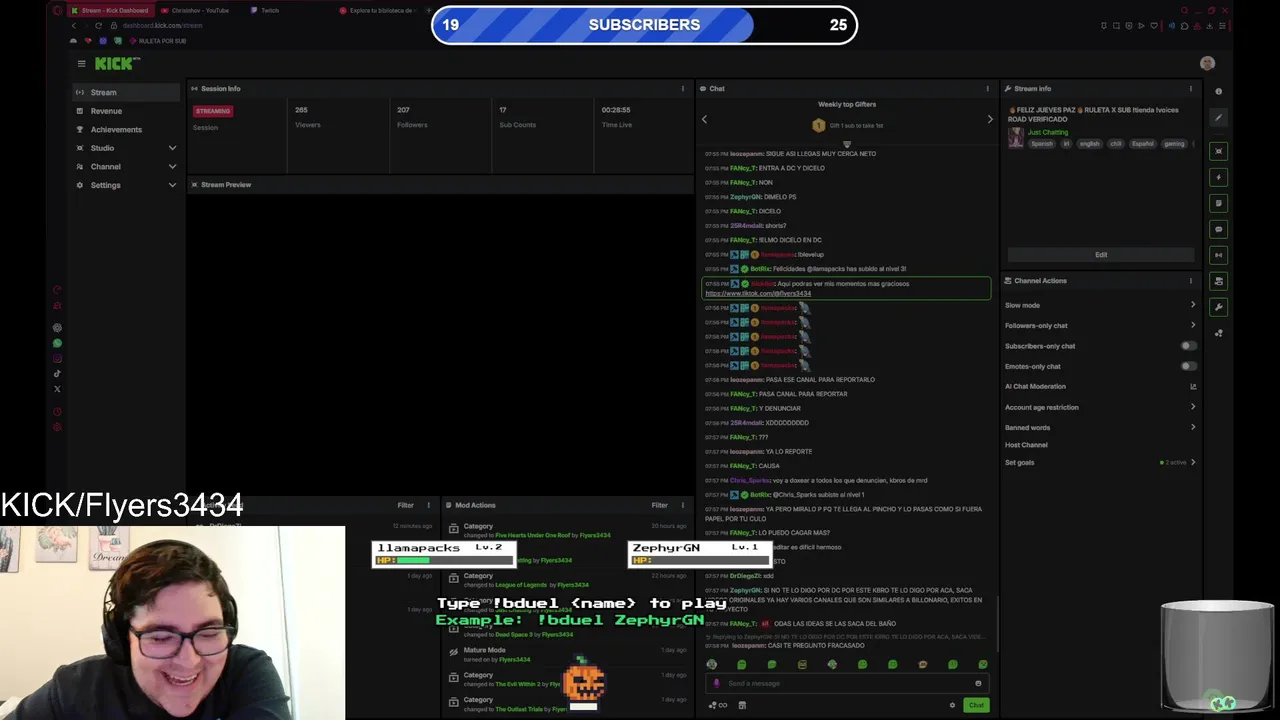Click the Kick logo
1280x720 pixels.
coord(117,63)
